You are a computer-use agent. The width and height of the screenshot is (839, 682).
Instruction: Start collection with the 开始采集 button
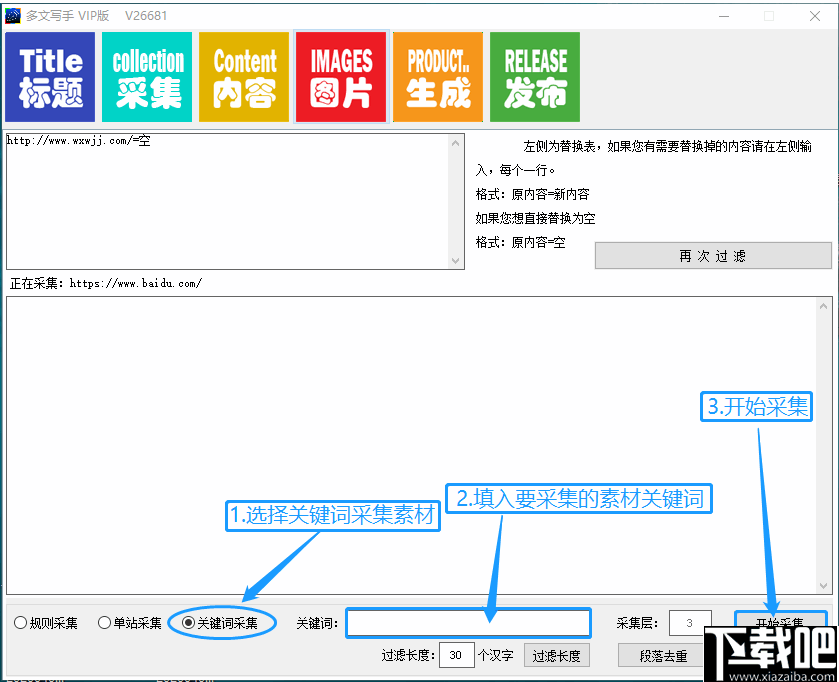[780, 622]
